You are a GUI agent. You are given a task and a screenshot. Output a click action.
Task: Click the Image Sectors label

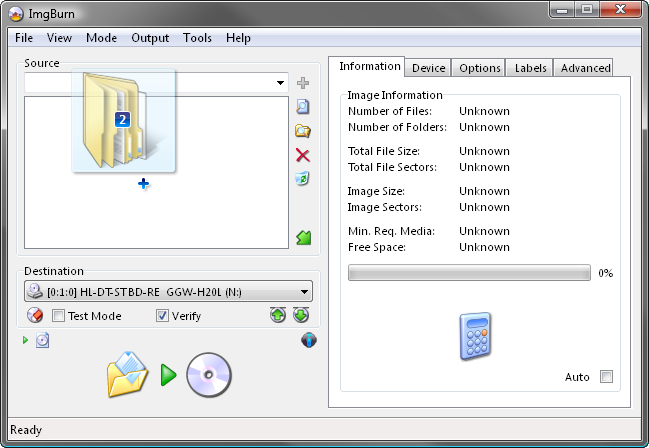coord(385,207)
